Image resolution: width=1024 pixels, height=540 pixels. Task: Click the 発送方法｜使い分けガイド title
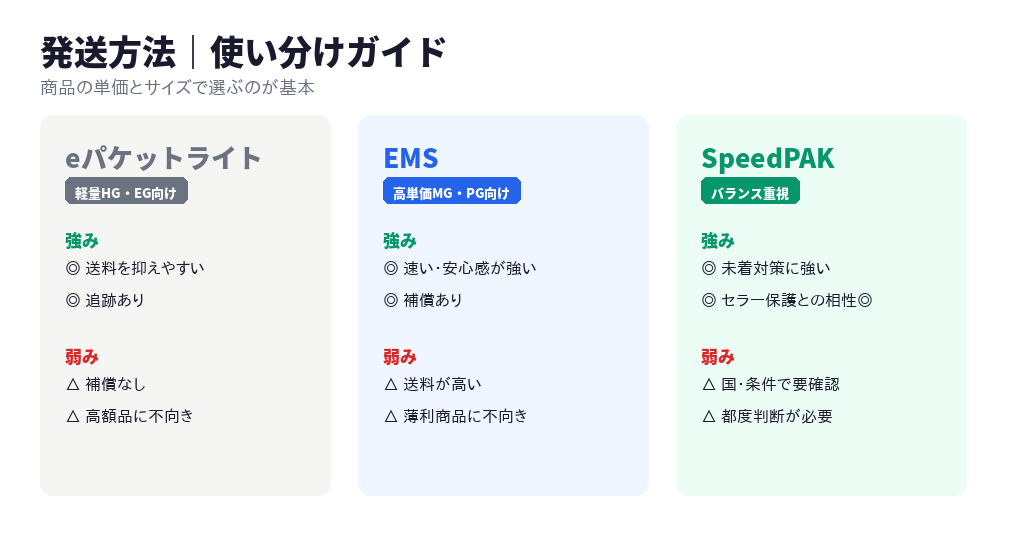(243, 52)
